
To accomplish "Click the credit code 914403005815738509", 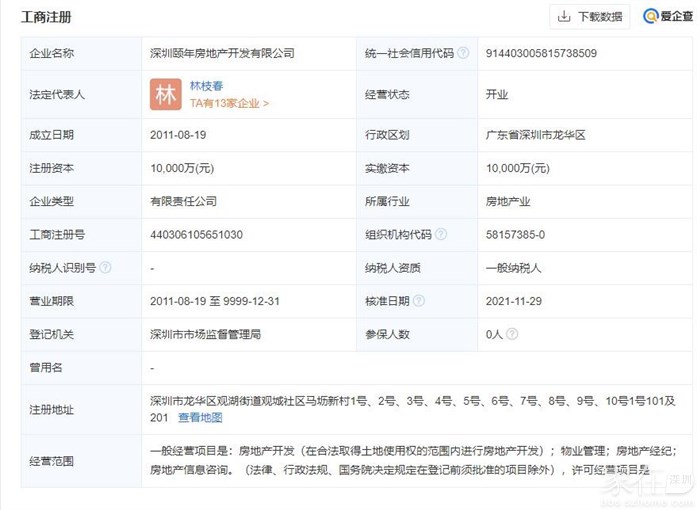I will pos(540,53).
